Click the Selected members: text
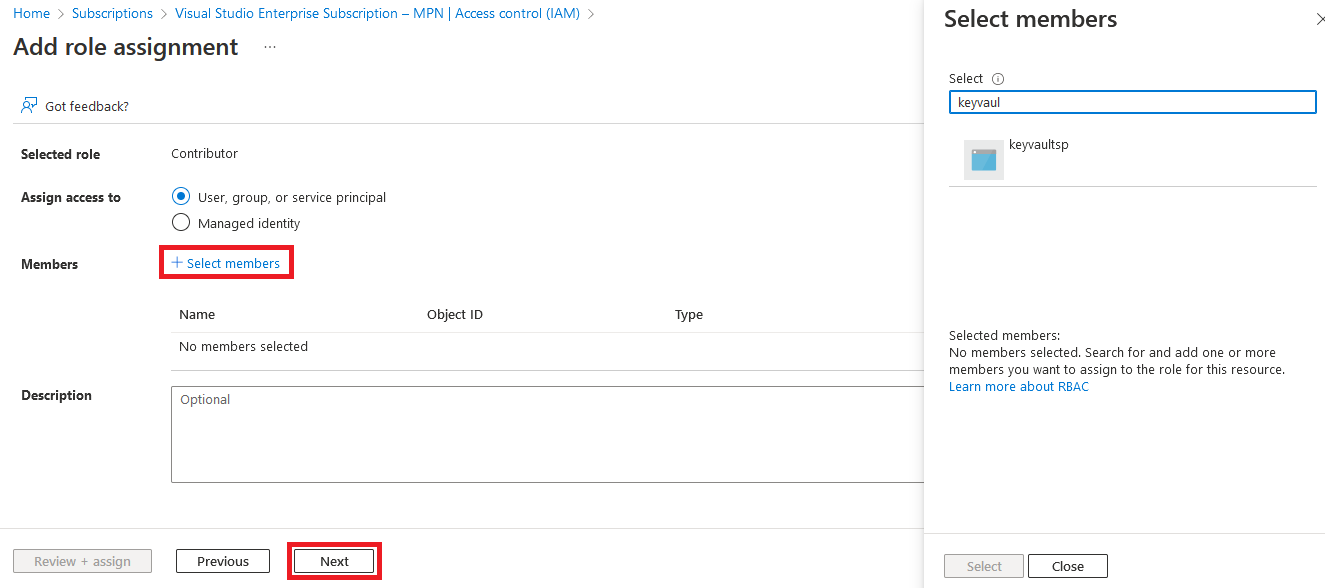 tap(1004, 336)
